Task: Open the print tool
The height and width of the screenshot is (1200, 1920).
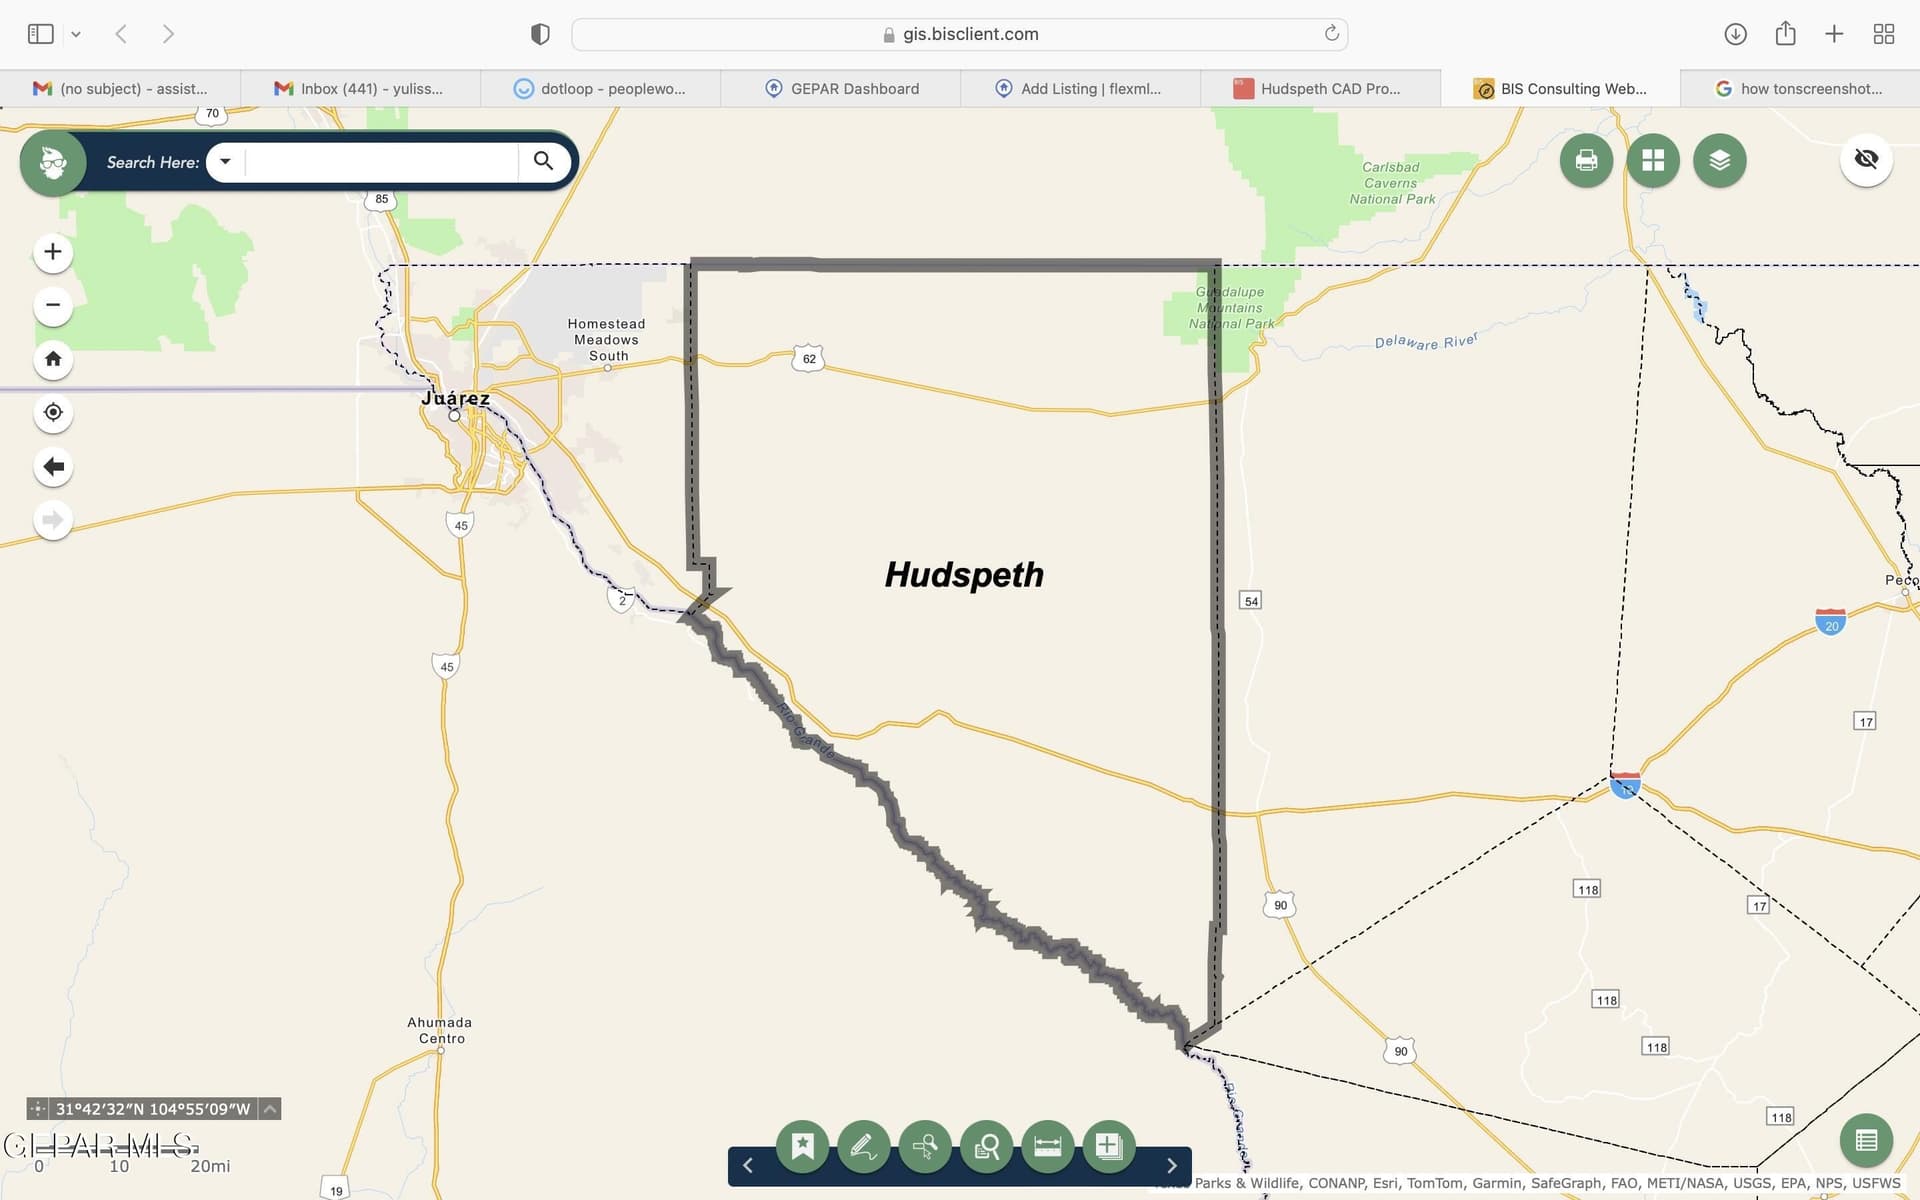Action: (1586, 160)
